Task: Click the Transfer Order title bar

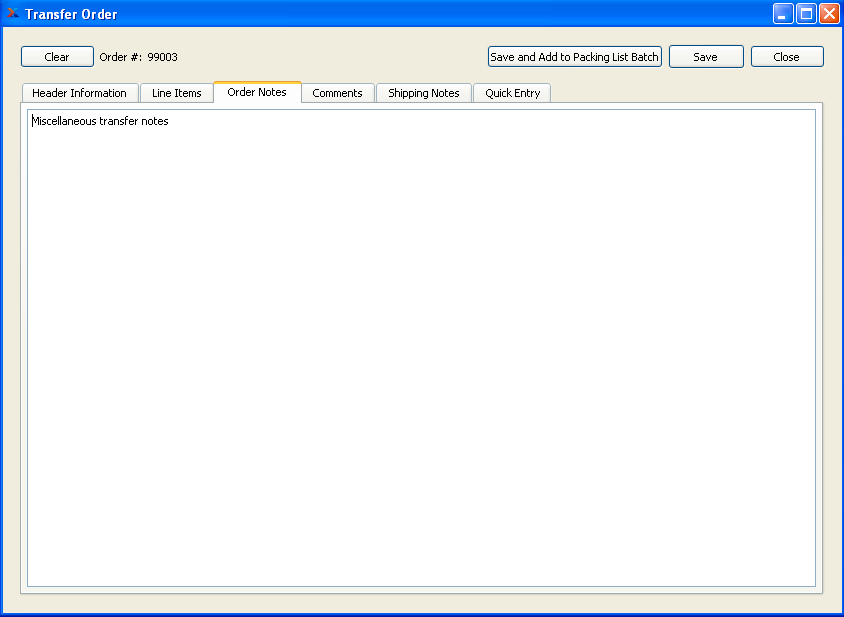Action: tap(400, 13)
